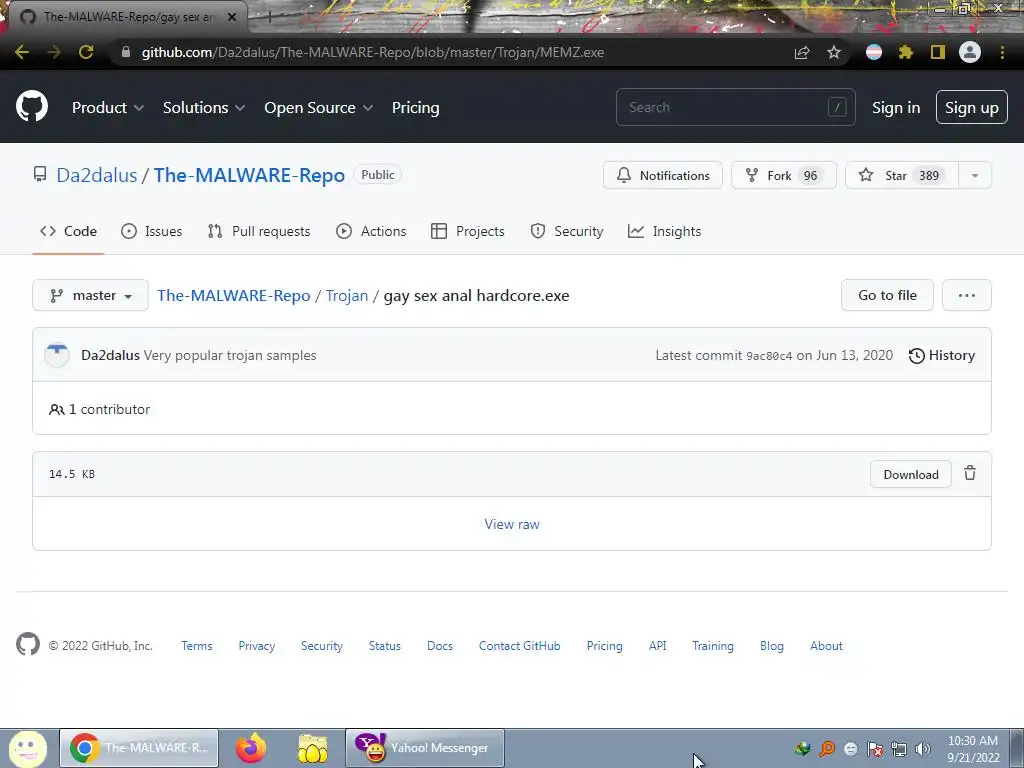Star the repository
The width and height of the screenshot is (1024, 768).
(902, 176)
